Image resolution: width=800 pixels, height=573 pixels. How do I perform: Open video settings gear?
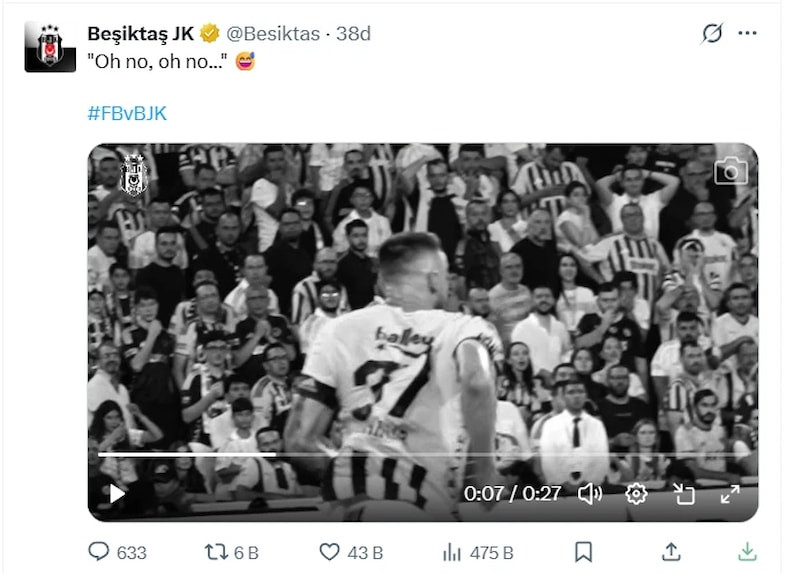pos(636,493)
